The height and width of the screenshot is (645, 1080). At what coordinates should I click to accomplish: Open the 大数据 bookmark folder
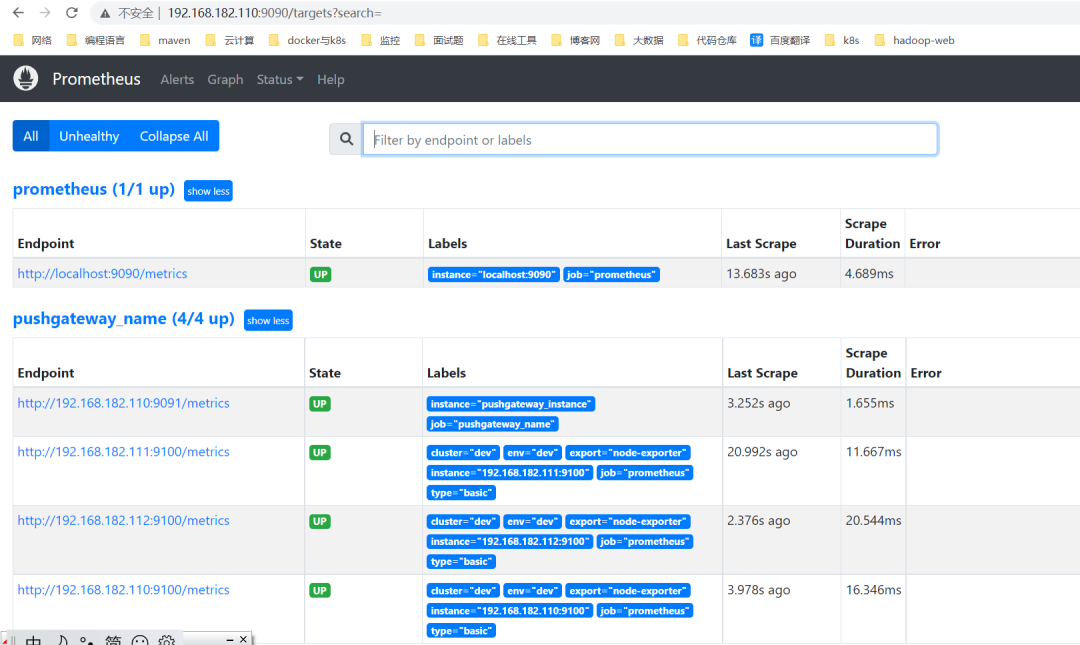tap(638, 40)
